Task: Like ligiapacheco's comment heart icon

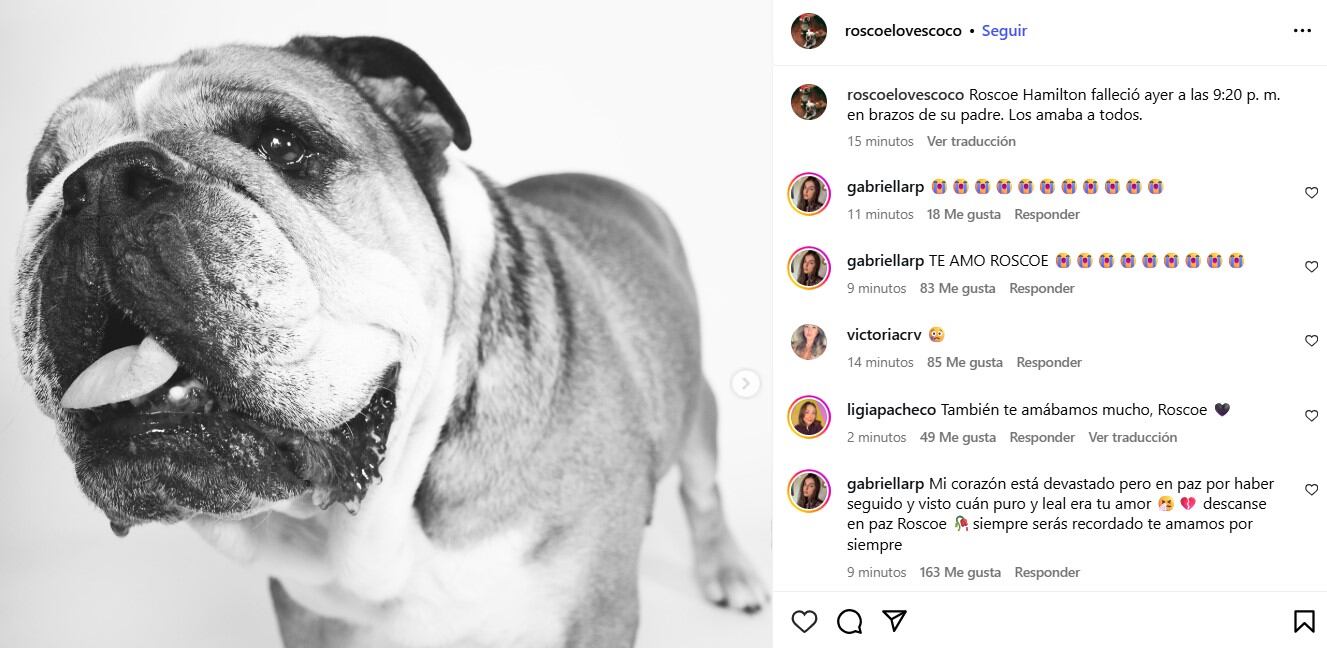Action: click(1311, 414)
